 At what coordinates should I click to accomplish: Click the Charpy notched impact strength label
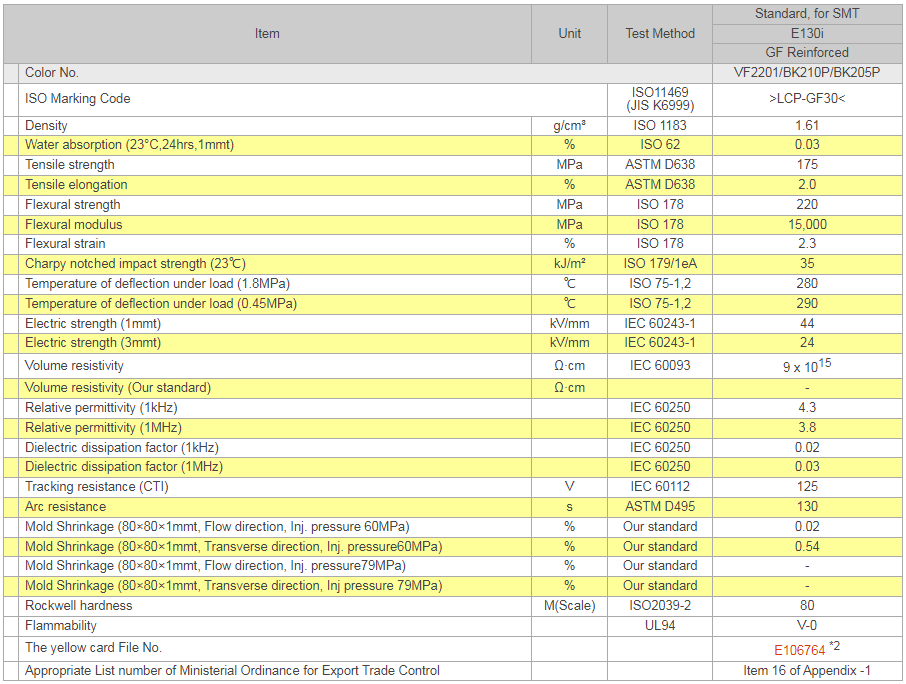click(135, 264)
